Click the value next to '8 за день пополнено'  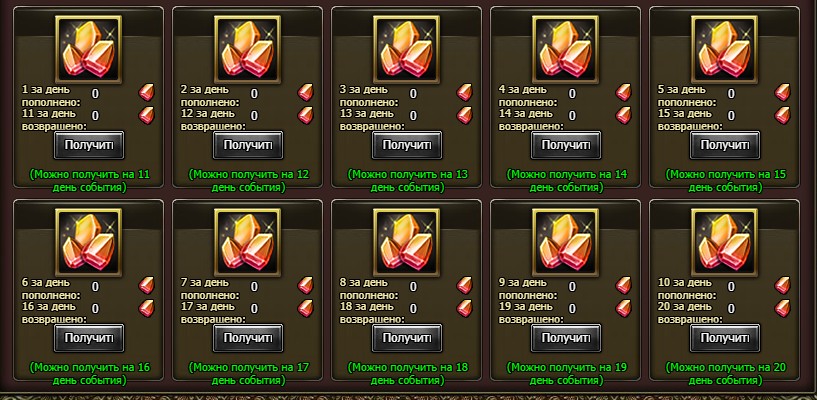tap(413, 286)
